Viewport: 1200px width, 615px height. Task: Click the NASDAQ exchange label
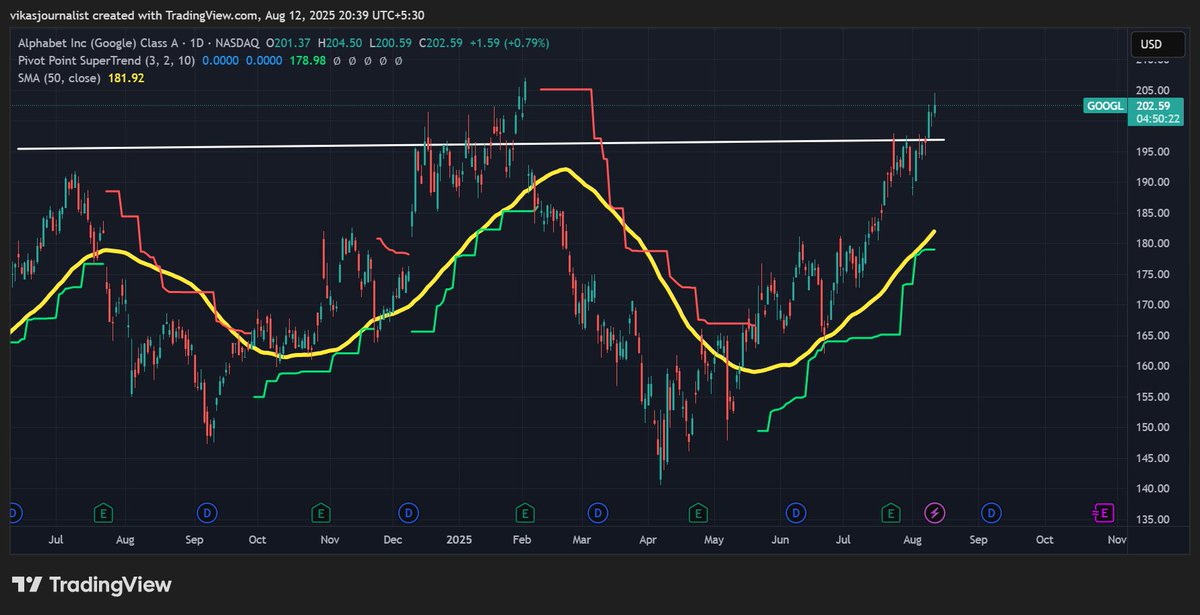coord(235,43)
